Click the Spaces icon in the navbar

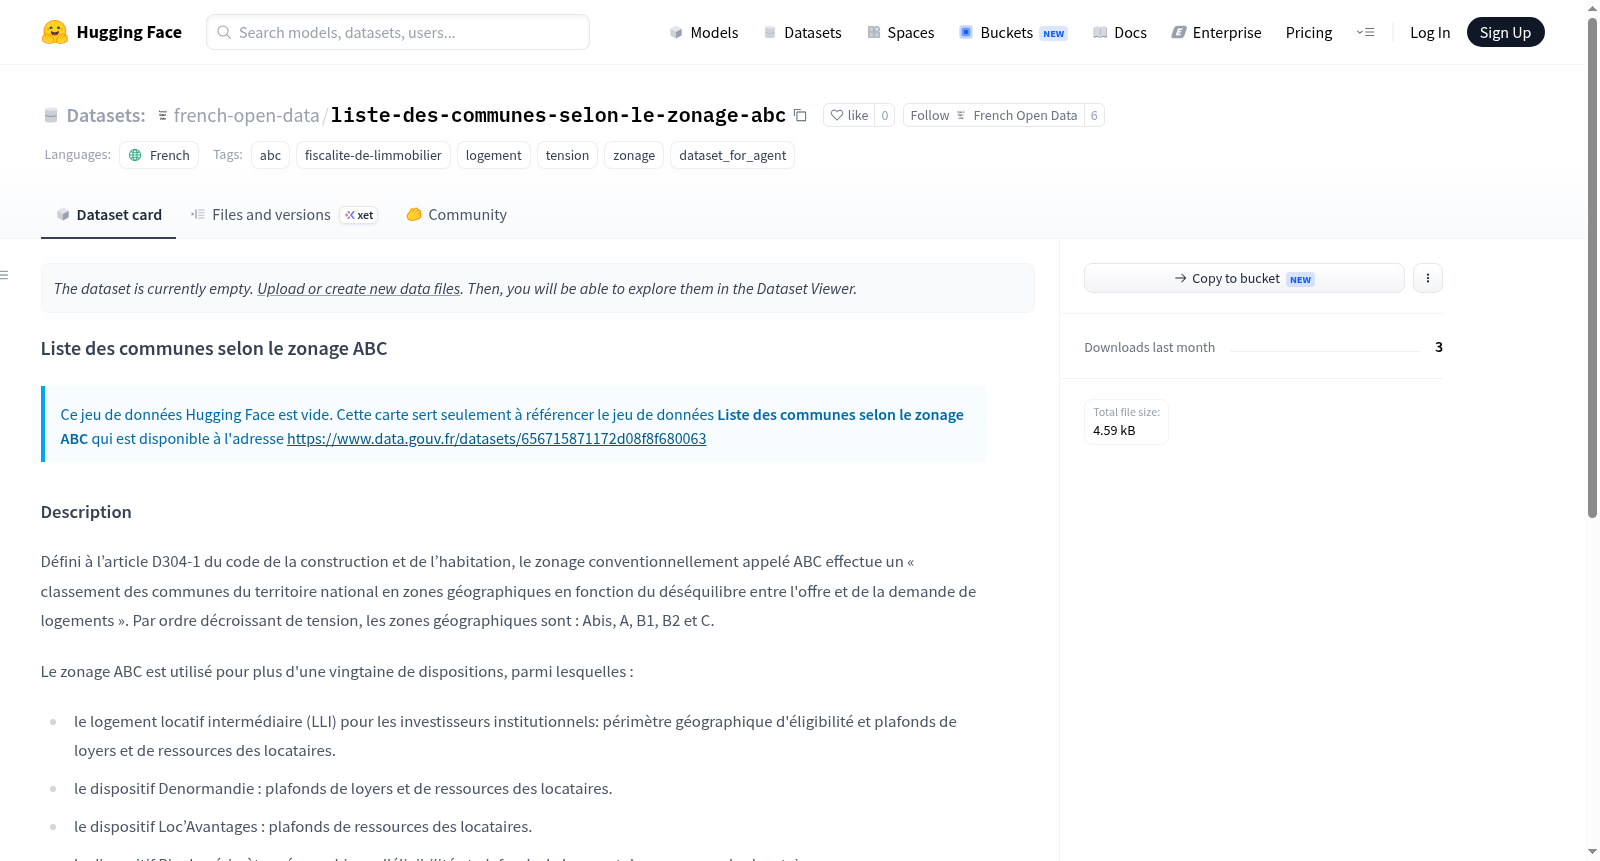pyautogui.click(x=874, y=32)
